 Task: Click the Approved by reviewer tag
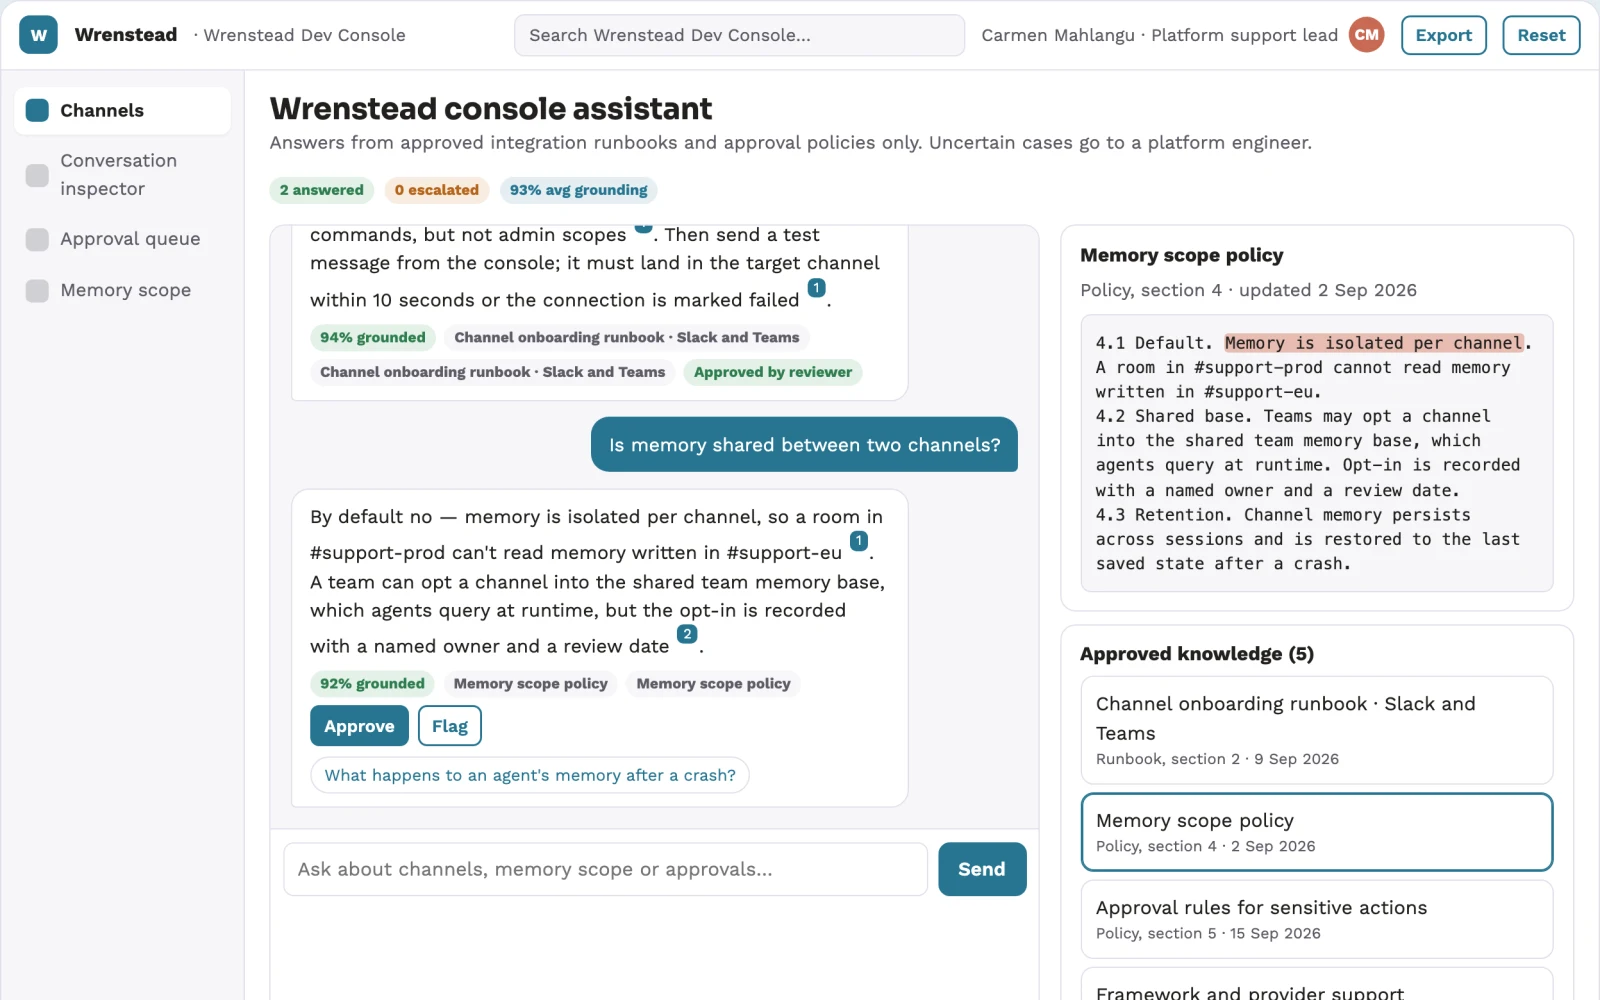pos(773,372)
